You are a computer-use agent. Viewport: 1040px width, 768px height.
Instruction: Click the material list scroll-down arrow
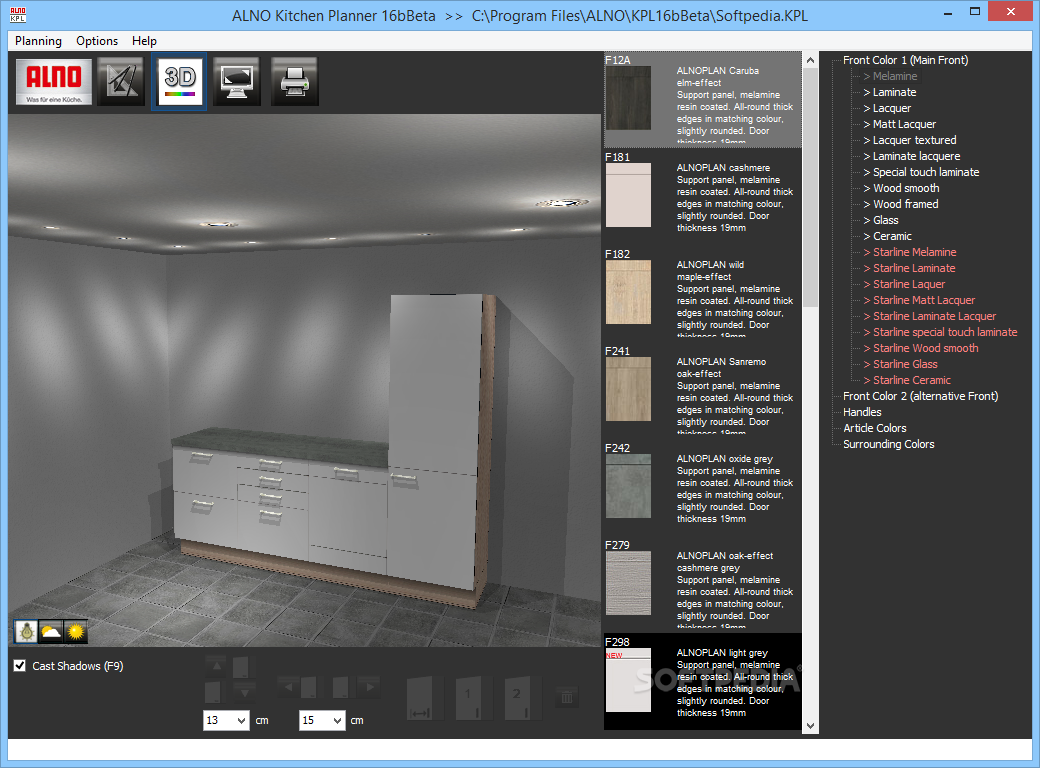(x=810, y=726)
